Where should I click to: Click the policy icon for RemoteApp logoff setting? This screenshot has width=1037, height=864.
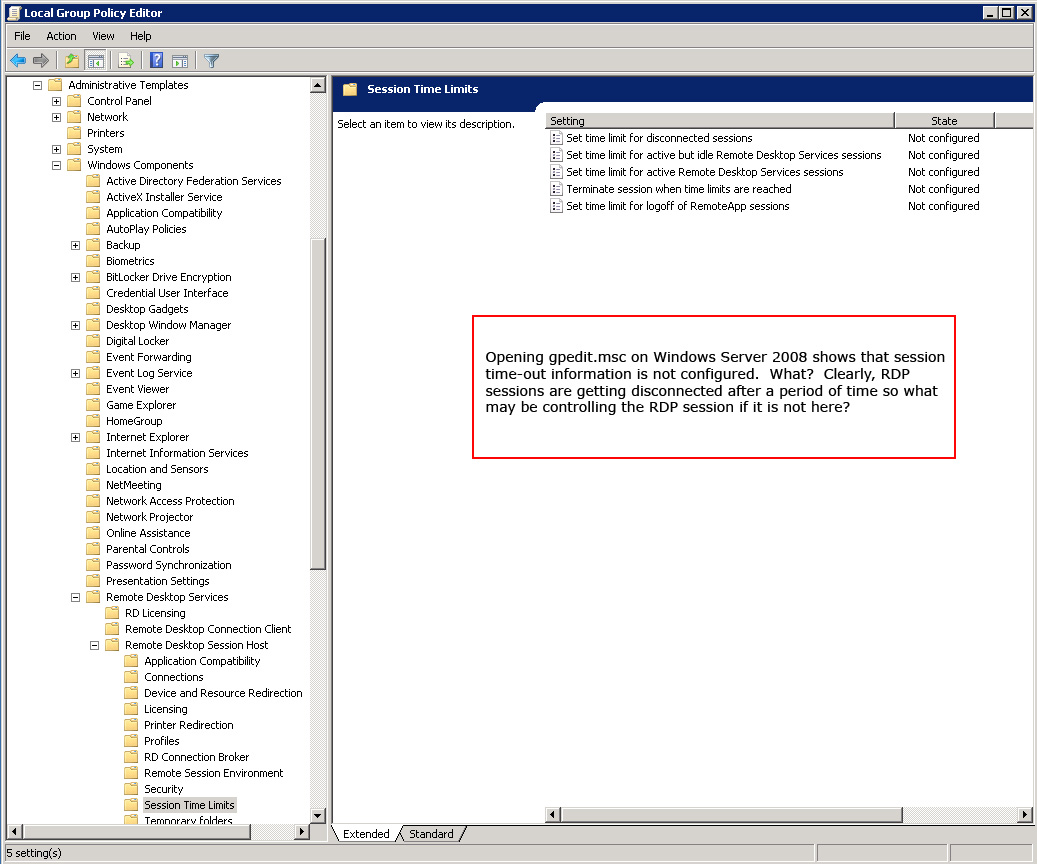[x=556, y=206]
